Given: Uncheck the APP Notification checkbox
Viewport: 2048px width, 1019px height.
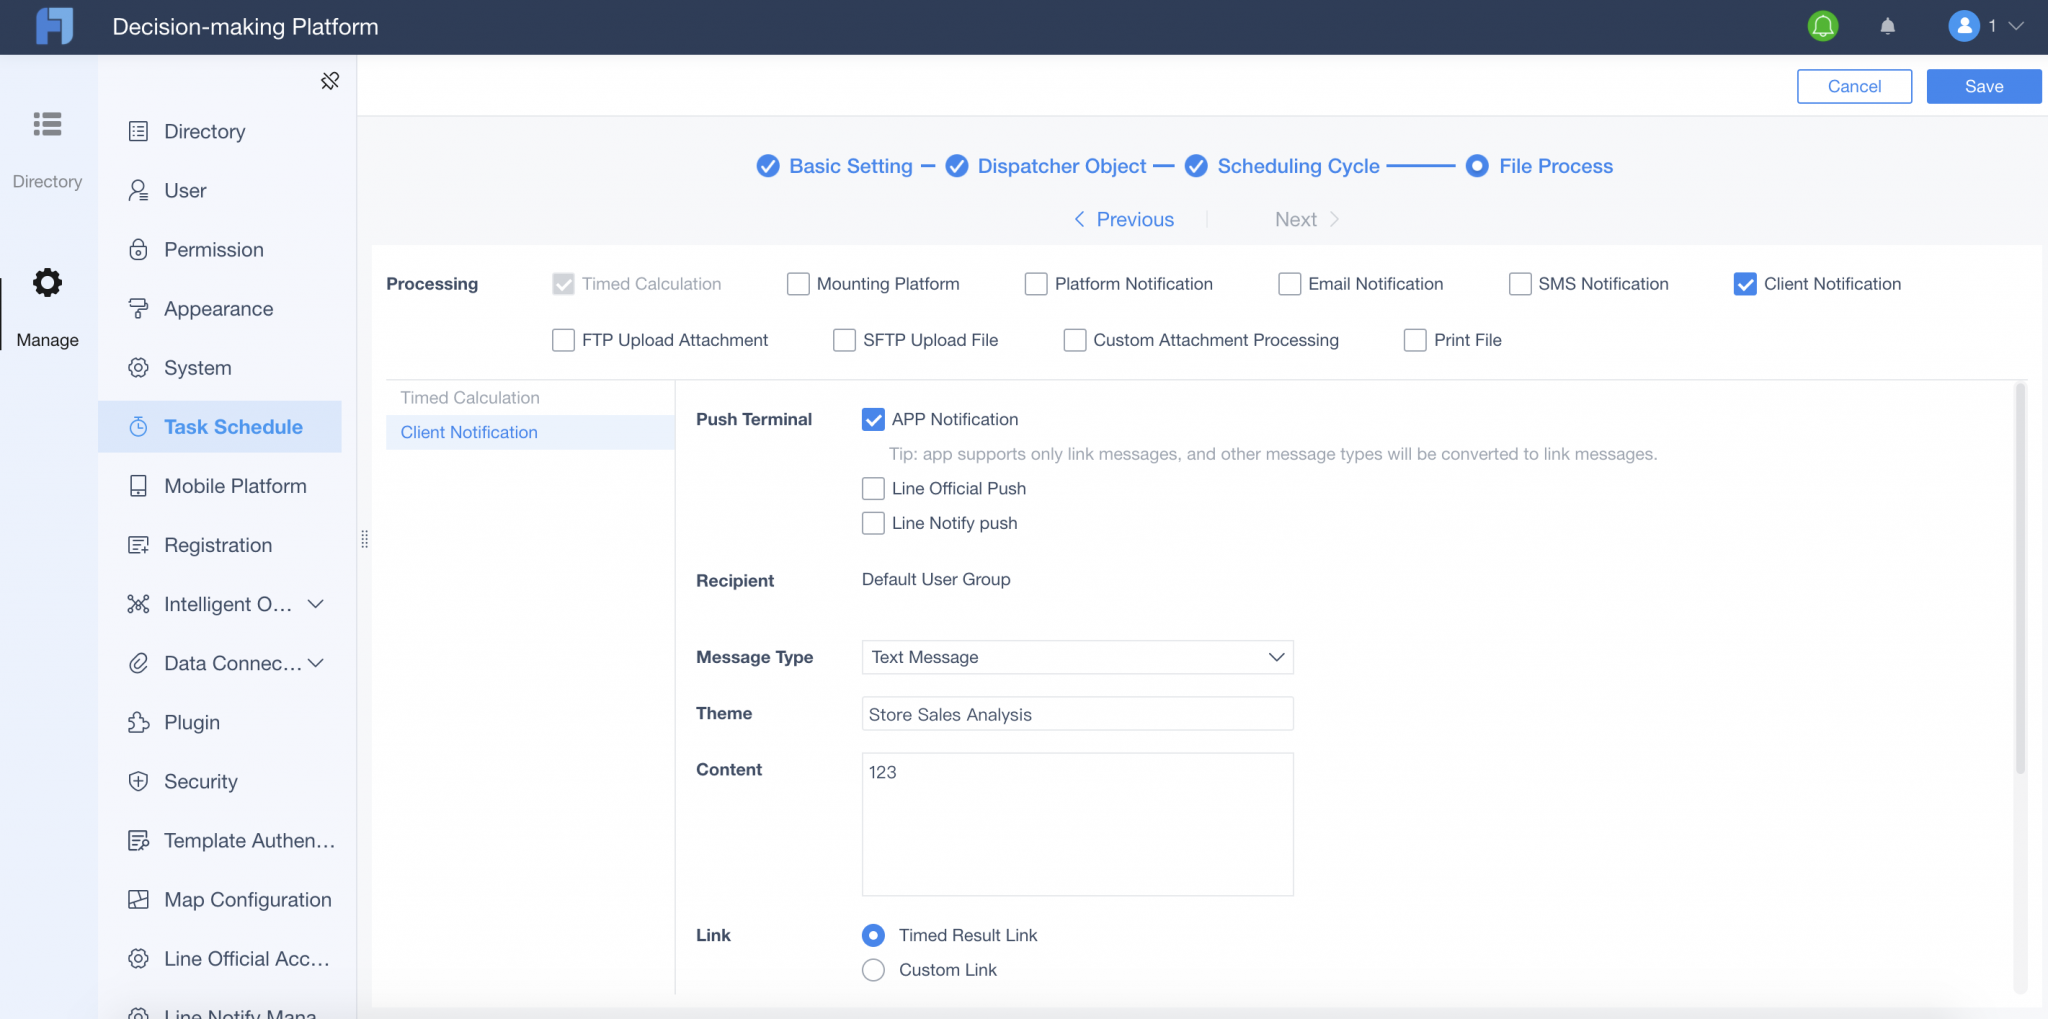Looking at the screenshot, I should pyautogui.click(x=873, y=420).
